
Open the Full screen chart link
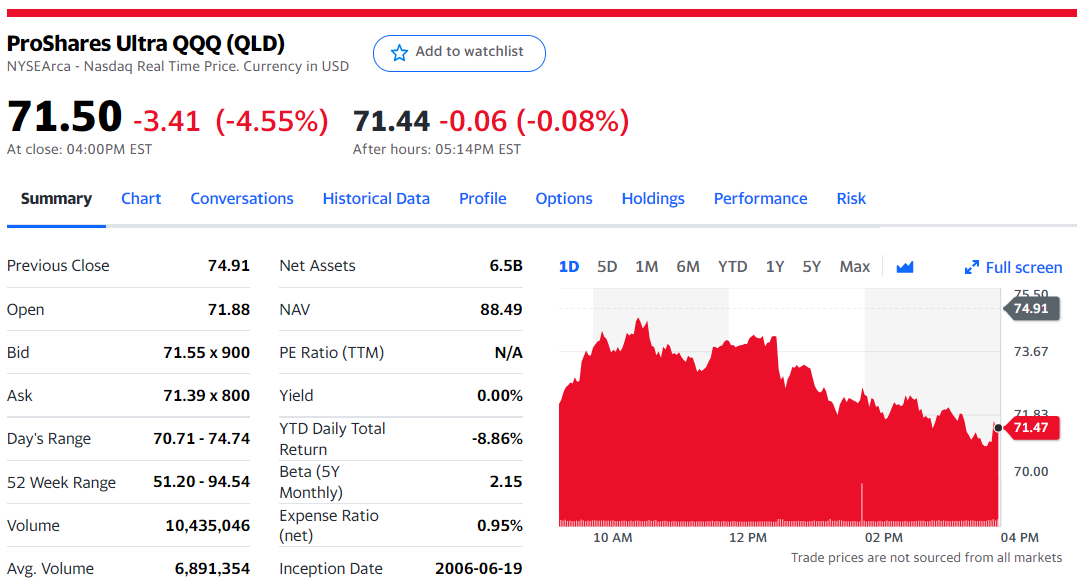point(1014,267)
